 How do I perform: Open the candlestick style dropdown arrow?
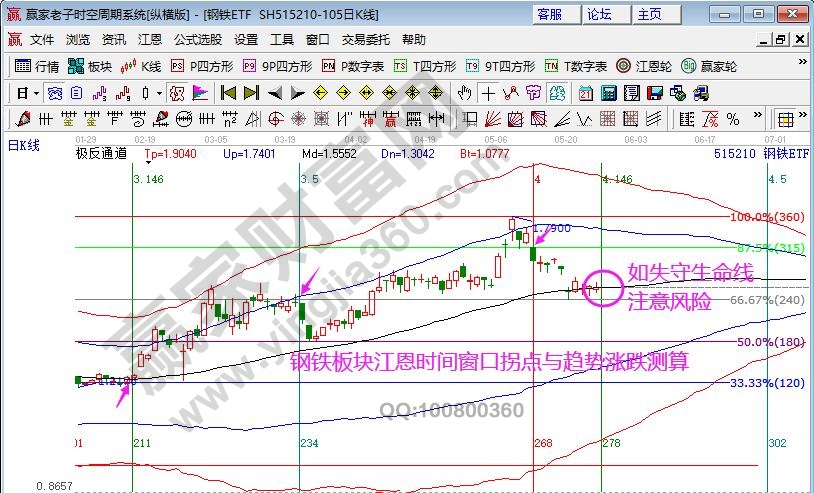tap(158, 93)
